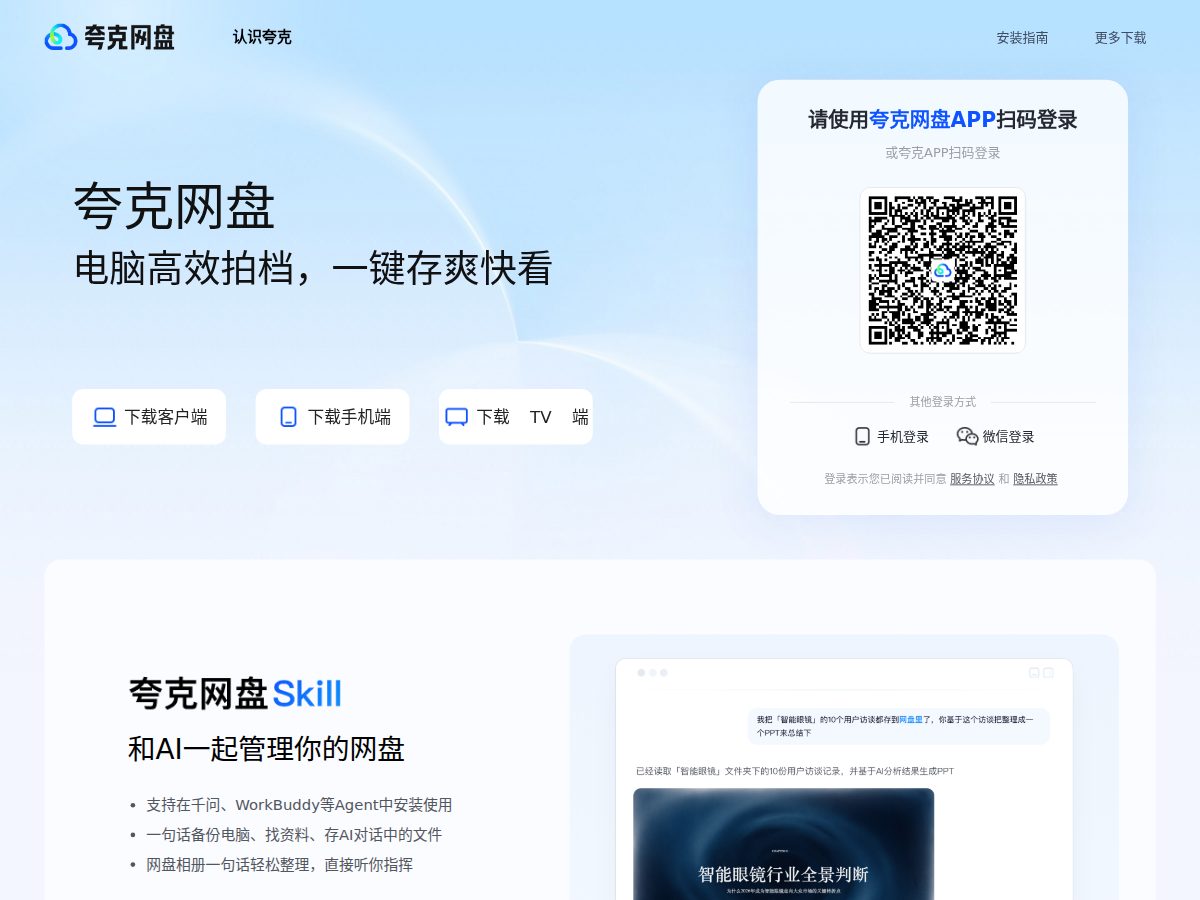Click the Quark cloud logo icon
The height and width of the screenshot is (900, 1200).
tap(61, 38)
